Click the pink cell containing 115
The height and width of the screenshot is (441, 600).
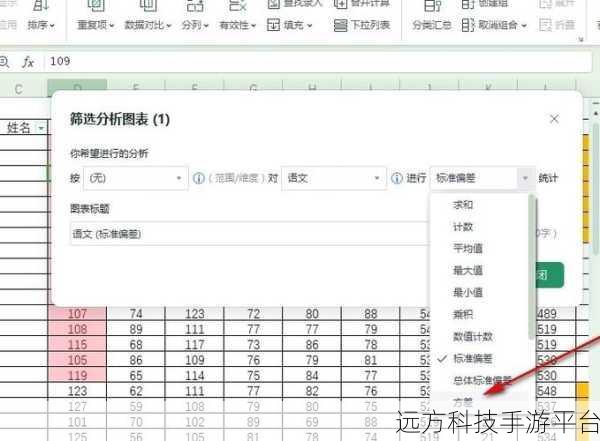[77, 345]
